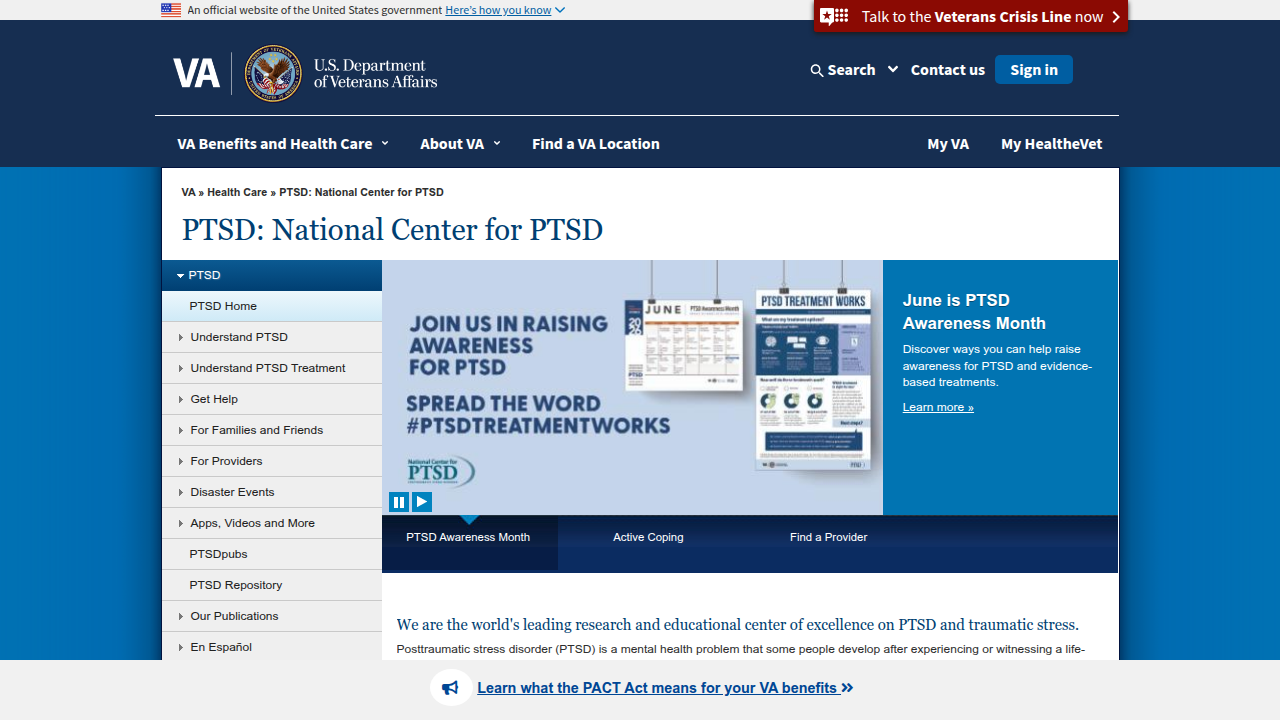Open My HealtheVet

(x=1052, y=144)
